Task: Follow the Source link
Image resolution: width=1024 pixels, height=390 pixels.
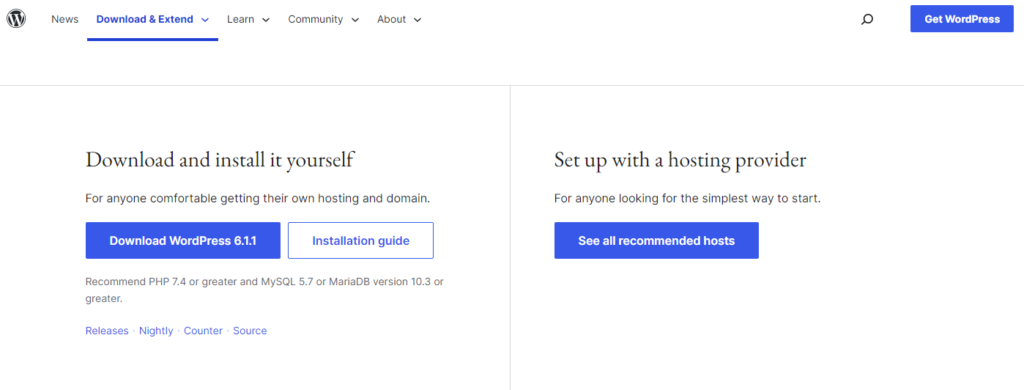Action: point(250,331)
